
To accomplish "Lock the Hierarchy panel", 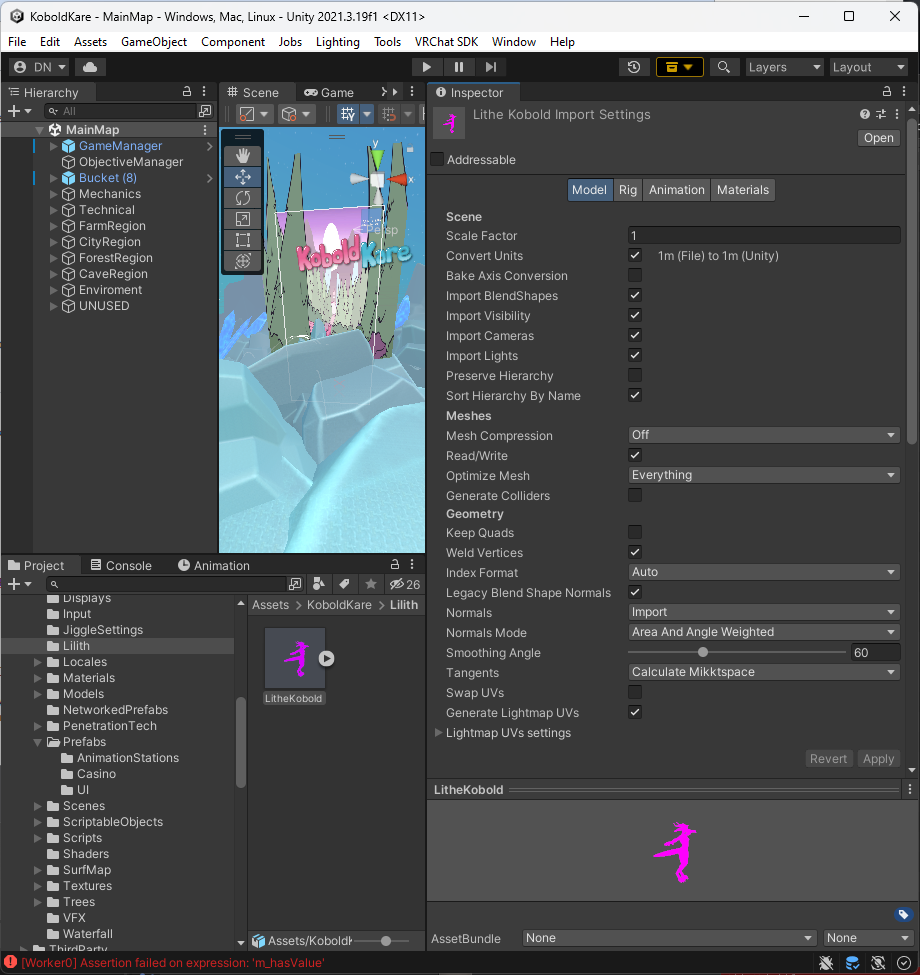I will [186, 91].
